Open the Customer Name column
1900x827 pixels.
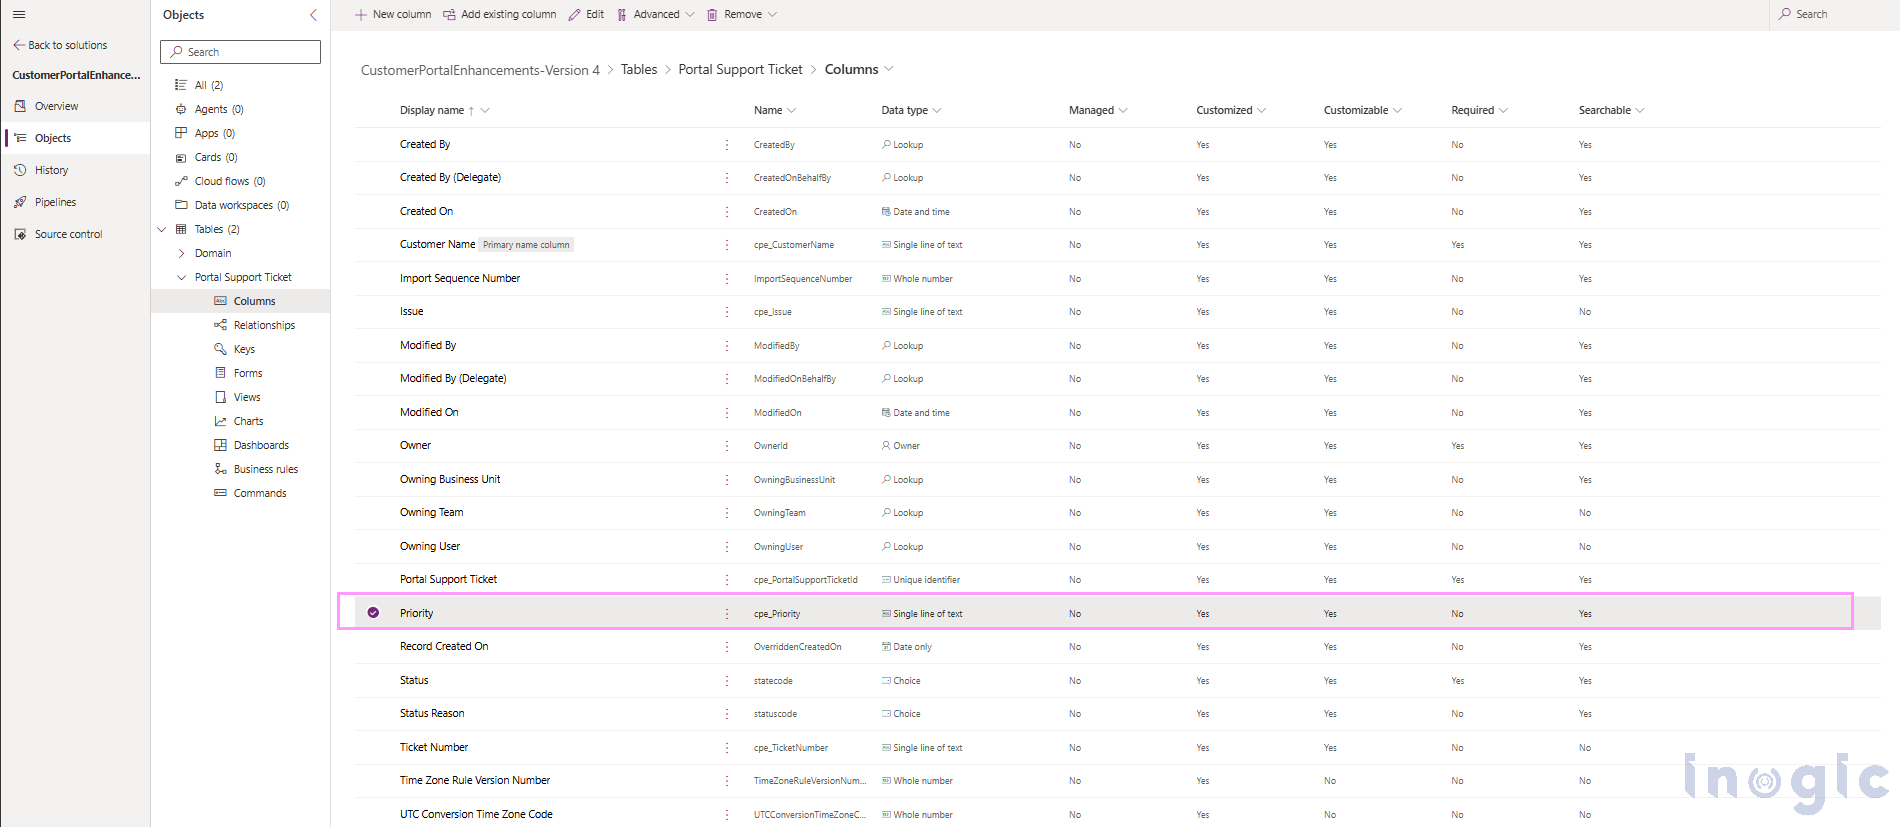coord(437,244)
